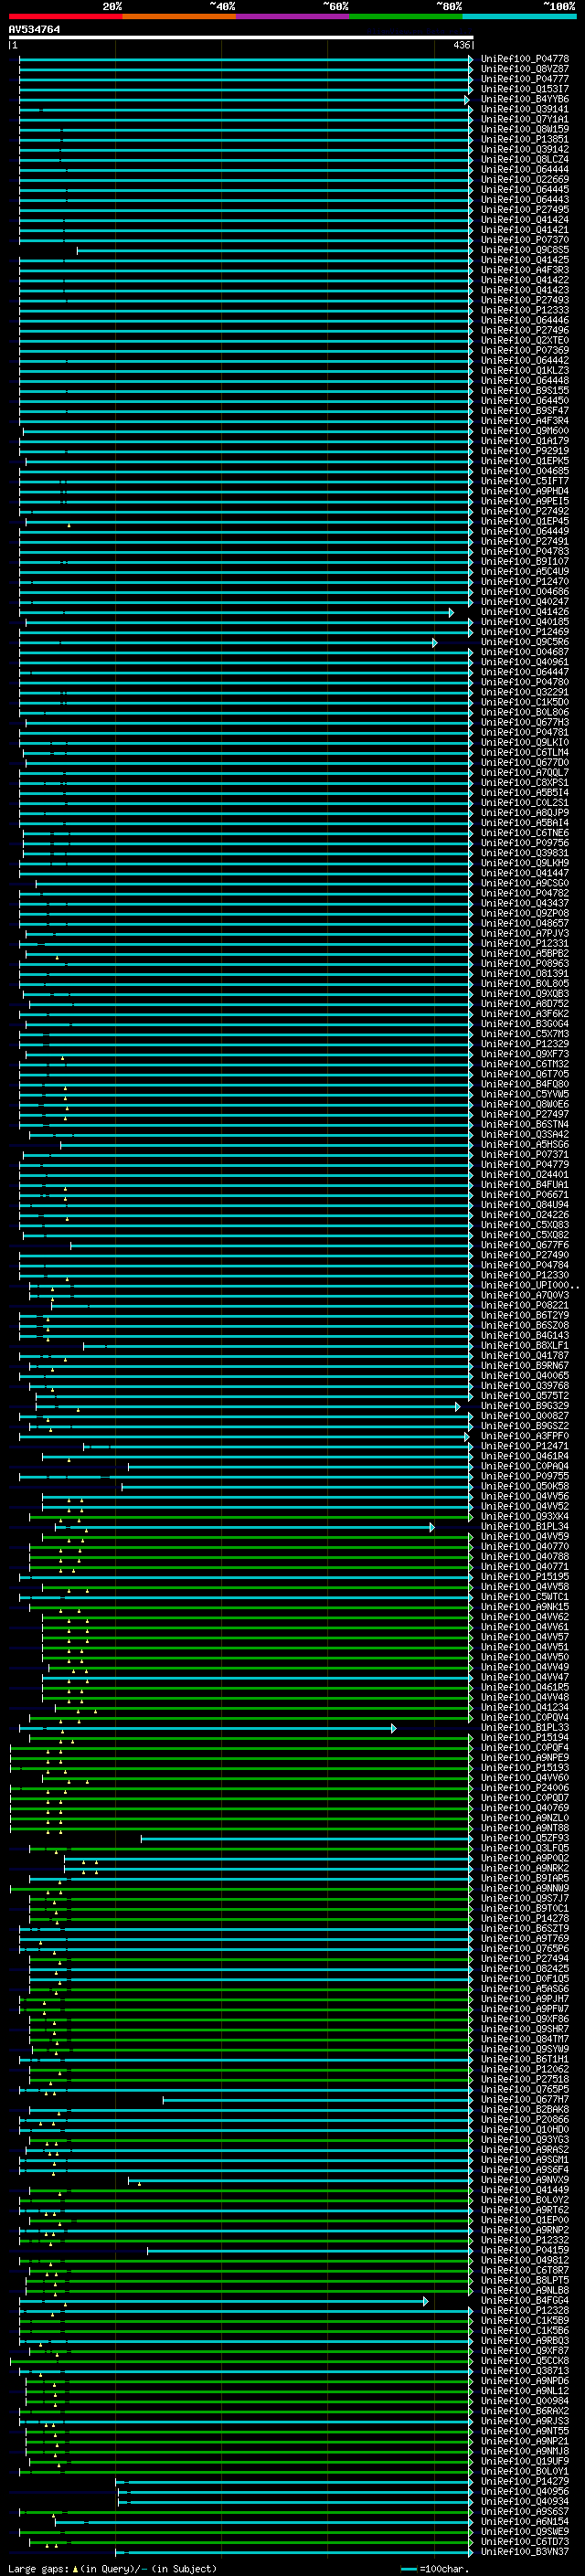Click the UniRef100_Q8W159 label
Screen dimensions: 585x2576
pos(525,129)
